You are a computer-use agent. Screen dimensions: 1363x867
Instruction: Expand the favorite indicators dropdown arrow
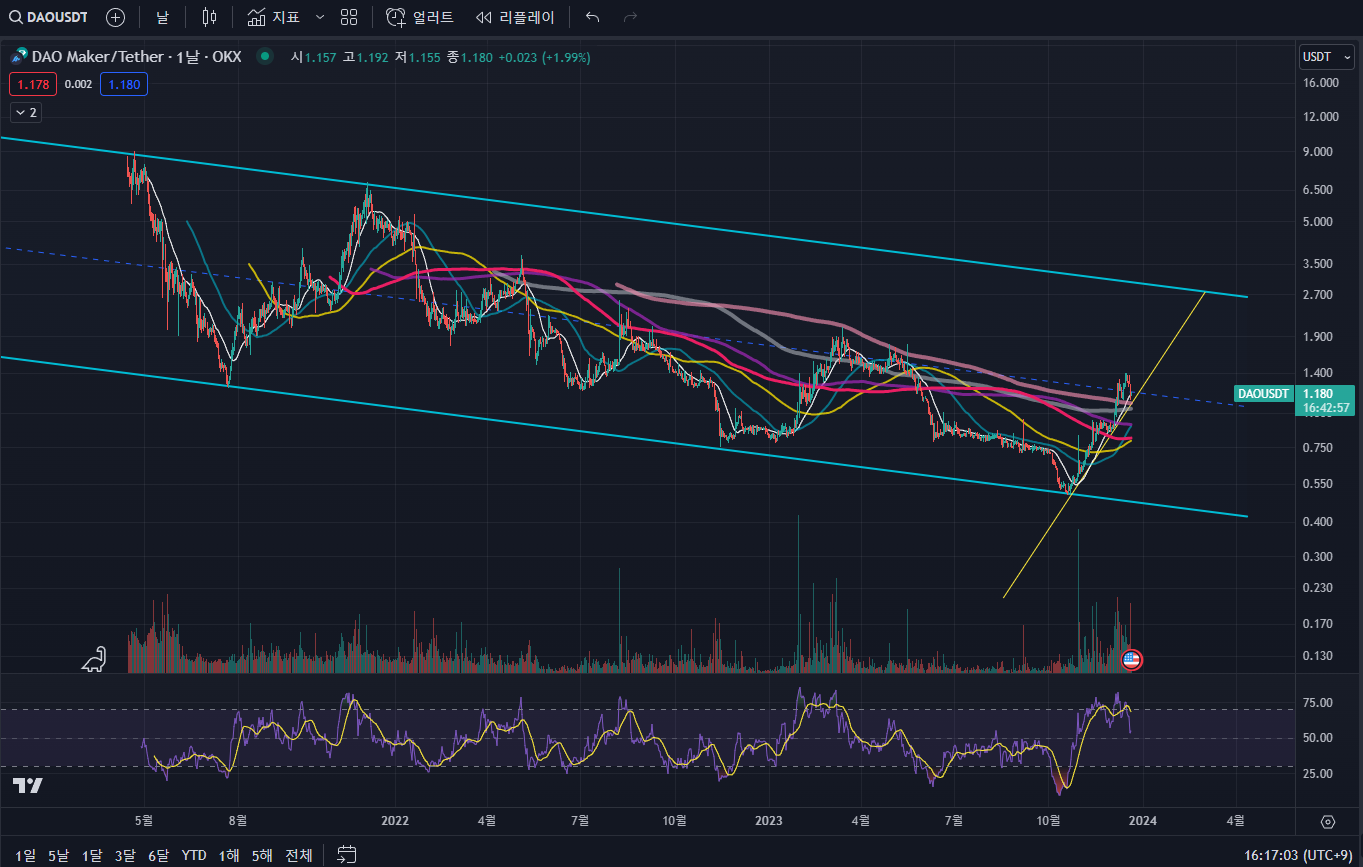click(320, 17)
